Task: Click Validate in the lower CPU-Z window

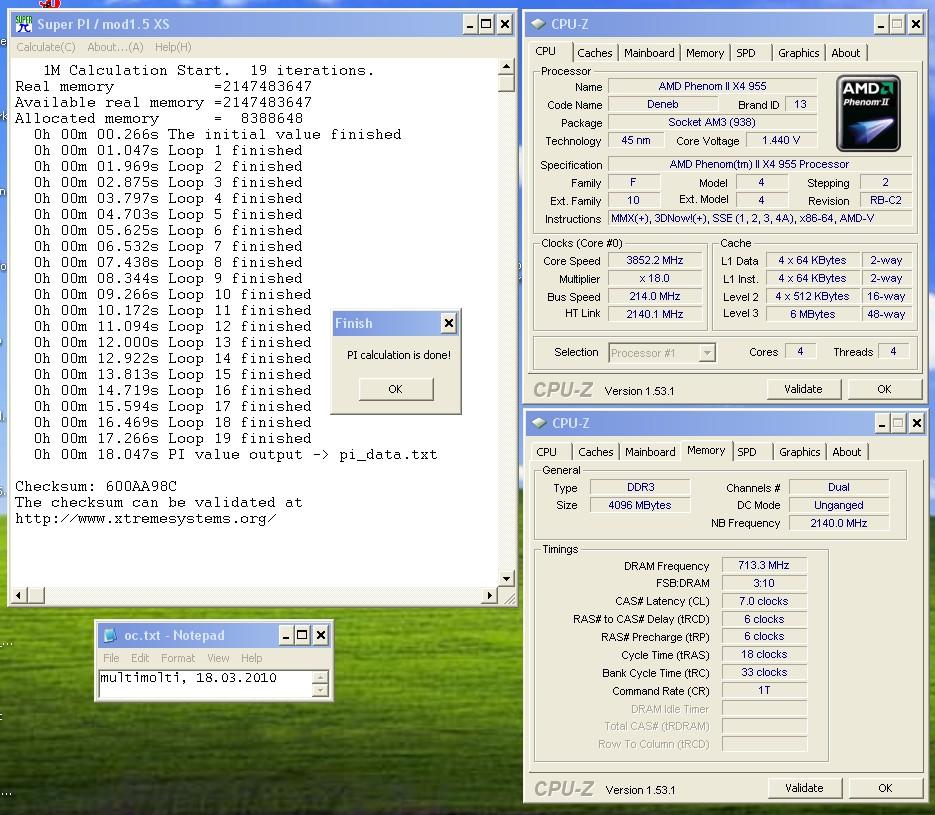Action: [x=804, y=788]
